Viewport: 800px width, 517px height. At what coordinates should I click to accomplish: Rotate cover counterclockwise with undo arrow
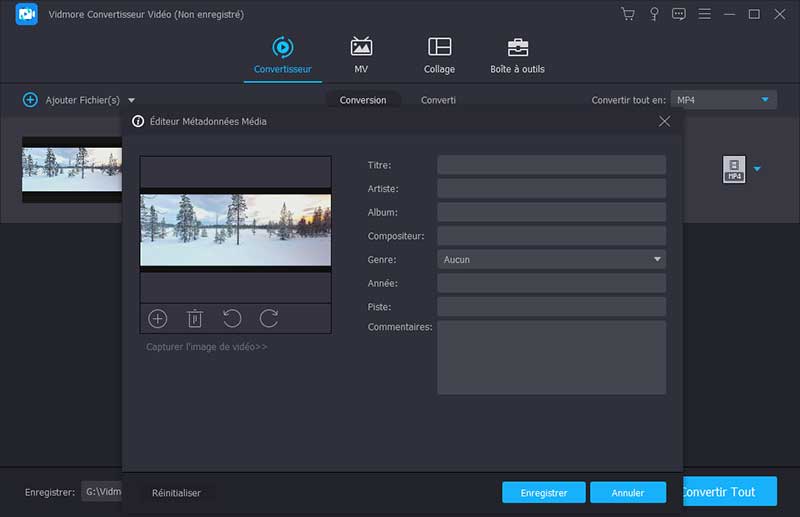coord(232,319)
